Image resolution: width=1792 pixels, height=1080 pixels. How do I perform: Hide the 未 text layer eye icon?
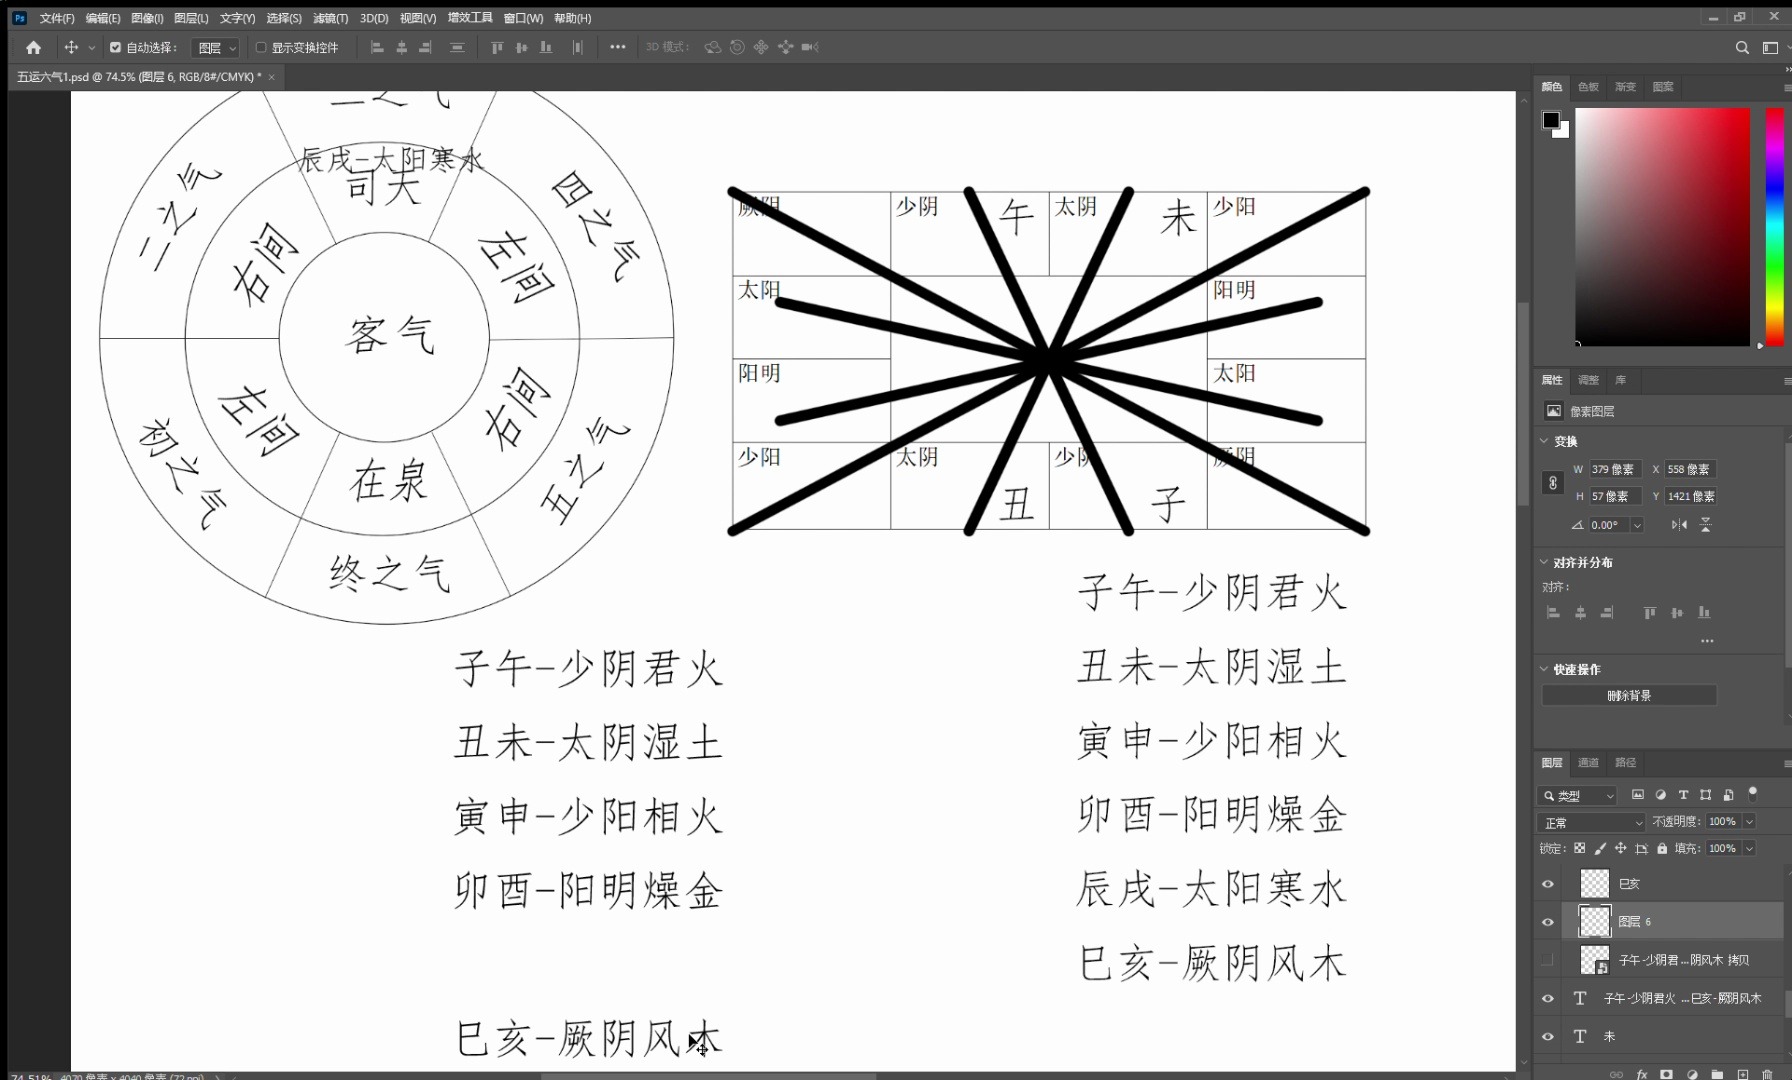(1548, 1036)
